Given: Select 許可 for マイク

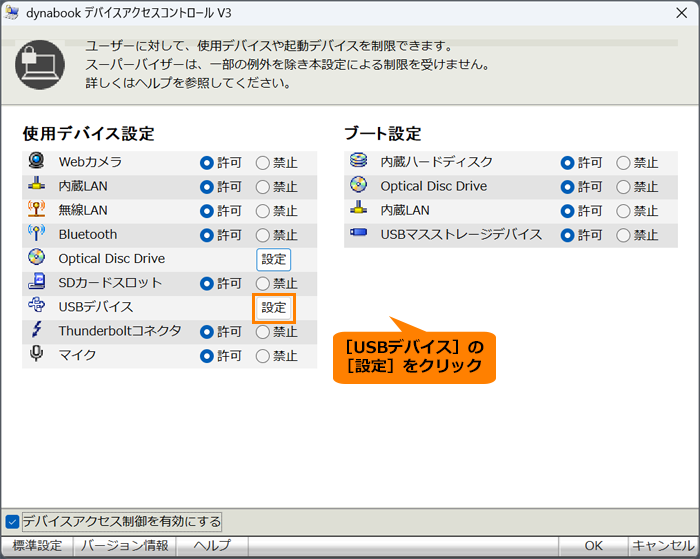Looking at the screenshot, I should 207,356.
